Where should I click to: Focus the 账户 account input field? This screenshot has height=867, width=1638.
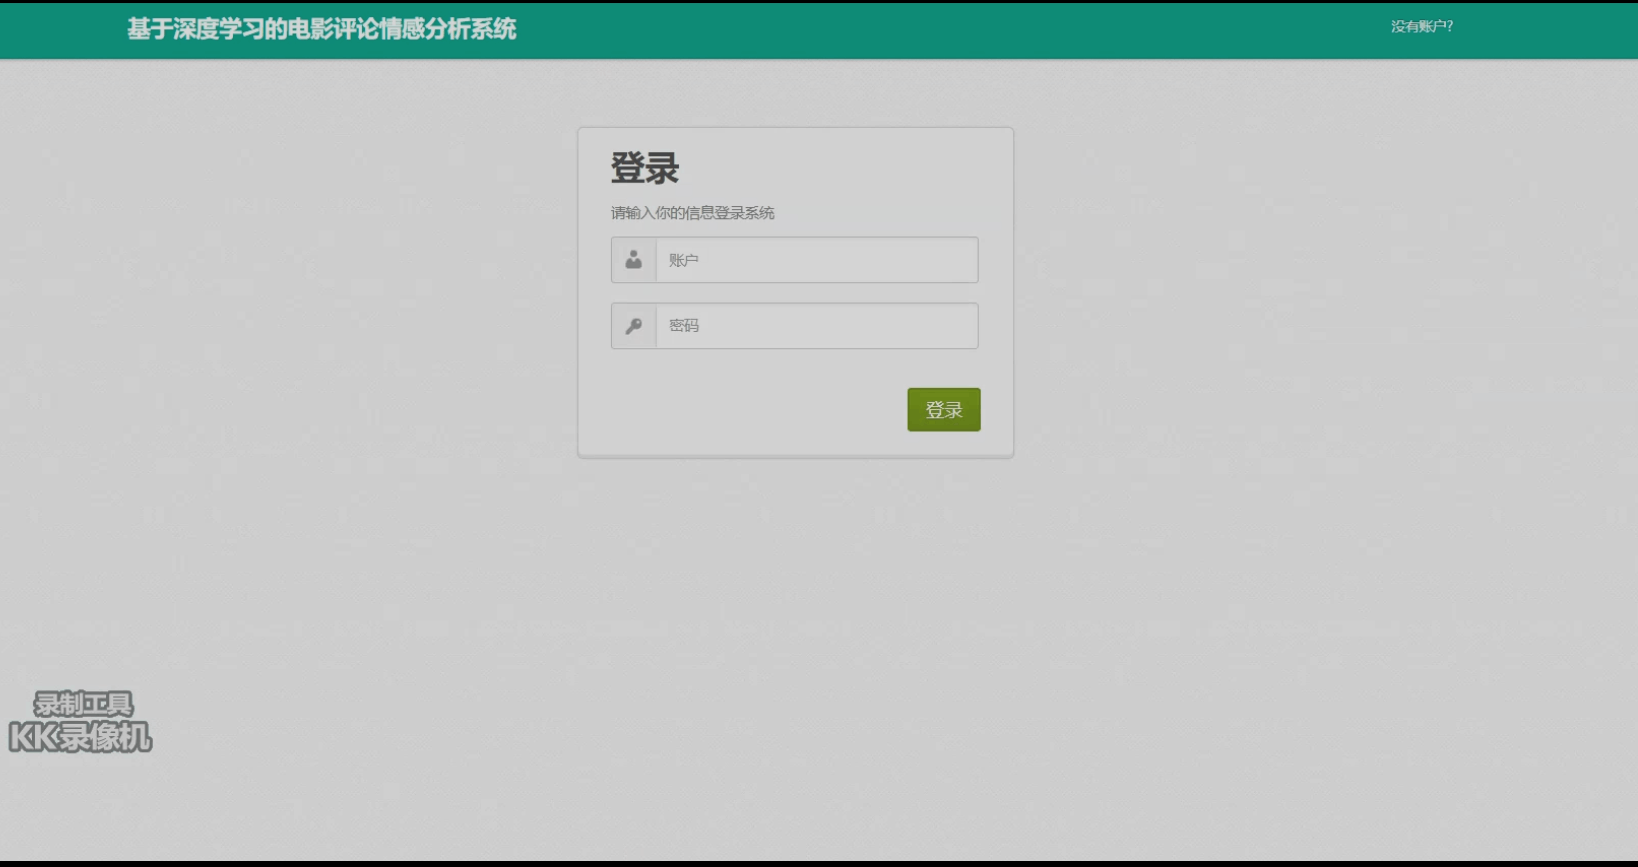pos(816,260)
